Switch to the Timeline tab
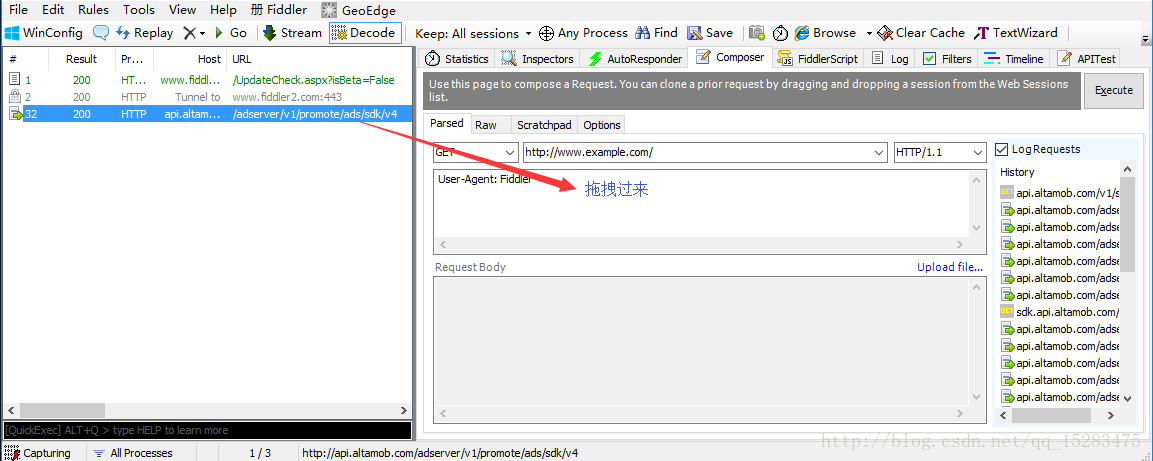 click(x=1014, y=59)
